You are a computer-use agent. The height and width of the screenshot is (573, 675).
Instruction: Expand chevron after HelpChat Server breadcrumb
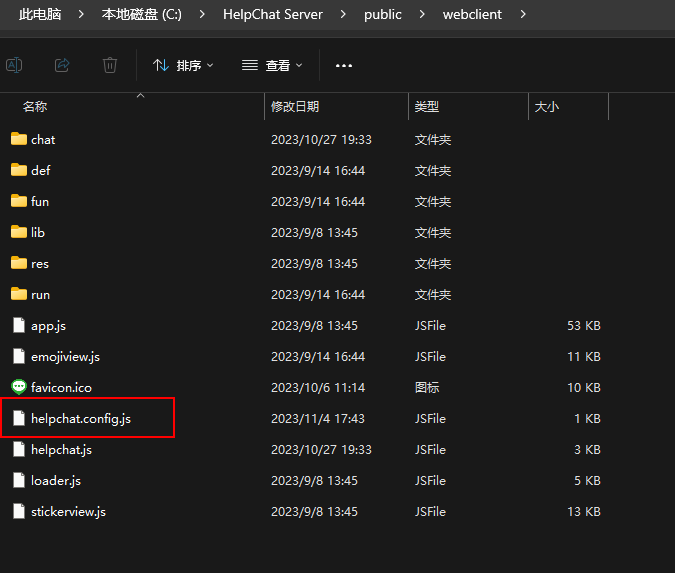343,15
